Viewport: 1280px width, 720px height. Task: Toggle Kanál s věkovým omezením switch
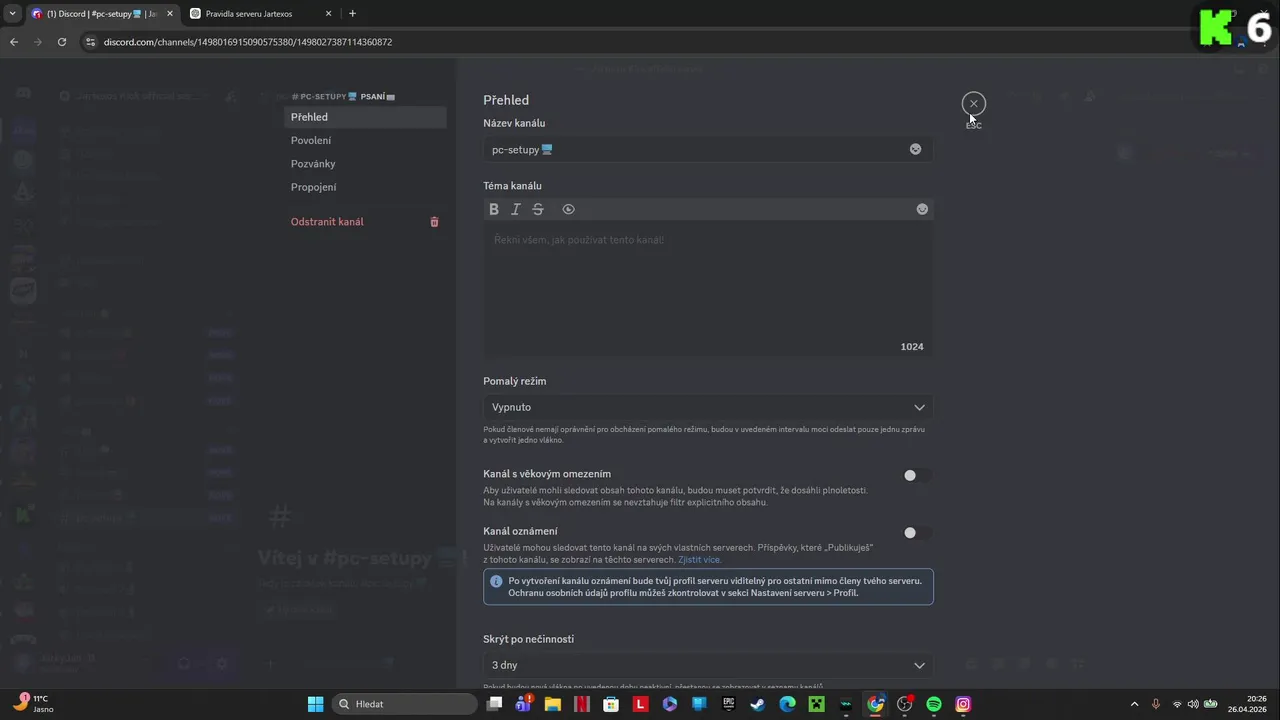917,476
